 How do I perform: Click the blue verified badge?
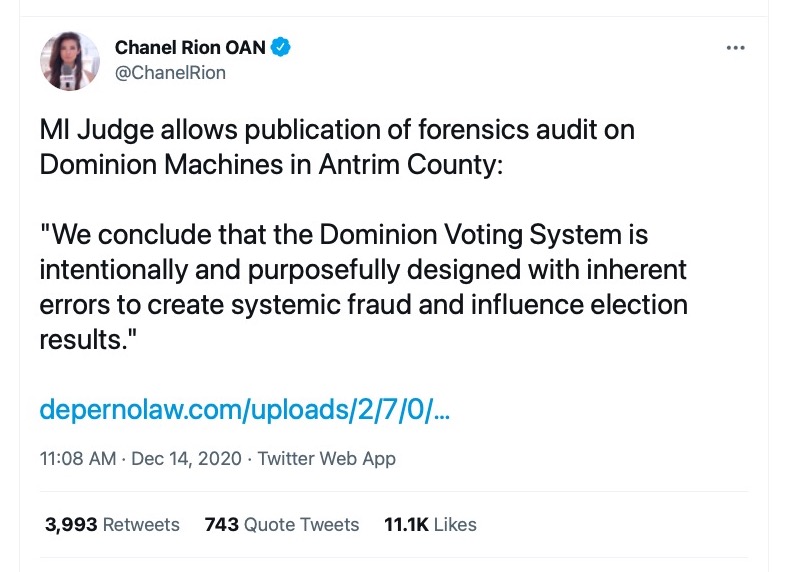283,47
